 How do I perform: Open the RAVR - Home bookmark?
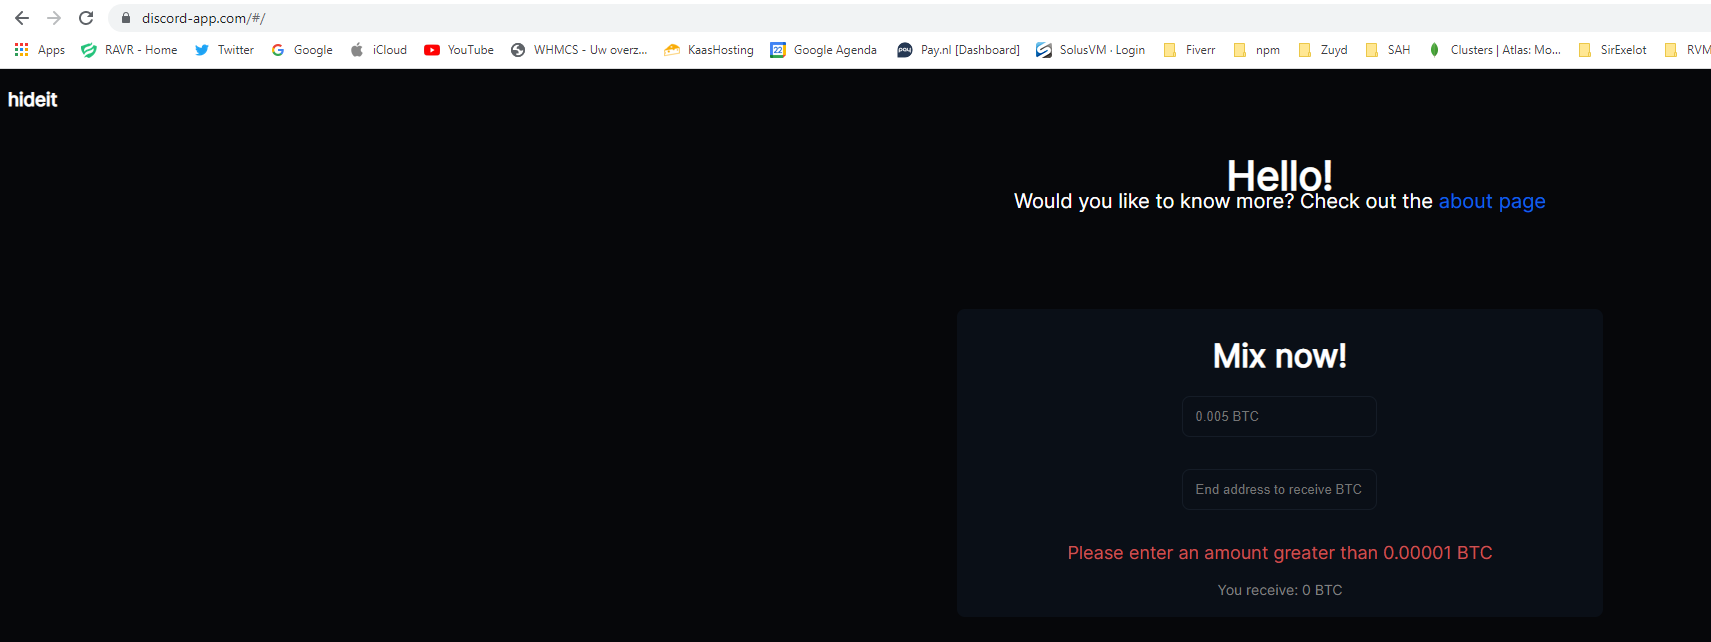[x=129, y=50]
